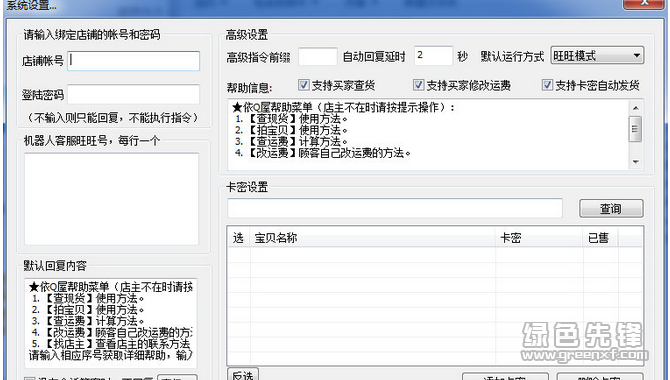Screen dimensions: 670x380
Task: Toggle the 支持买家修改运费 checkbox
Action: (x=418, y=85)
